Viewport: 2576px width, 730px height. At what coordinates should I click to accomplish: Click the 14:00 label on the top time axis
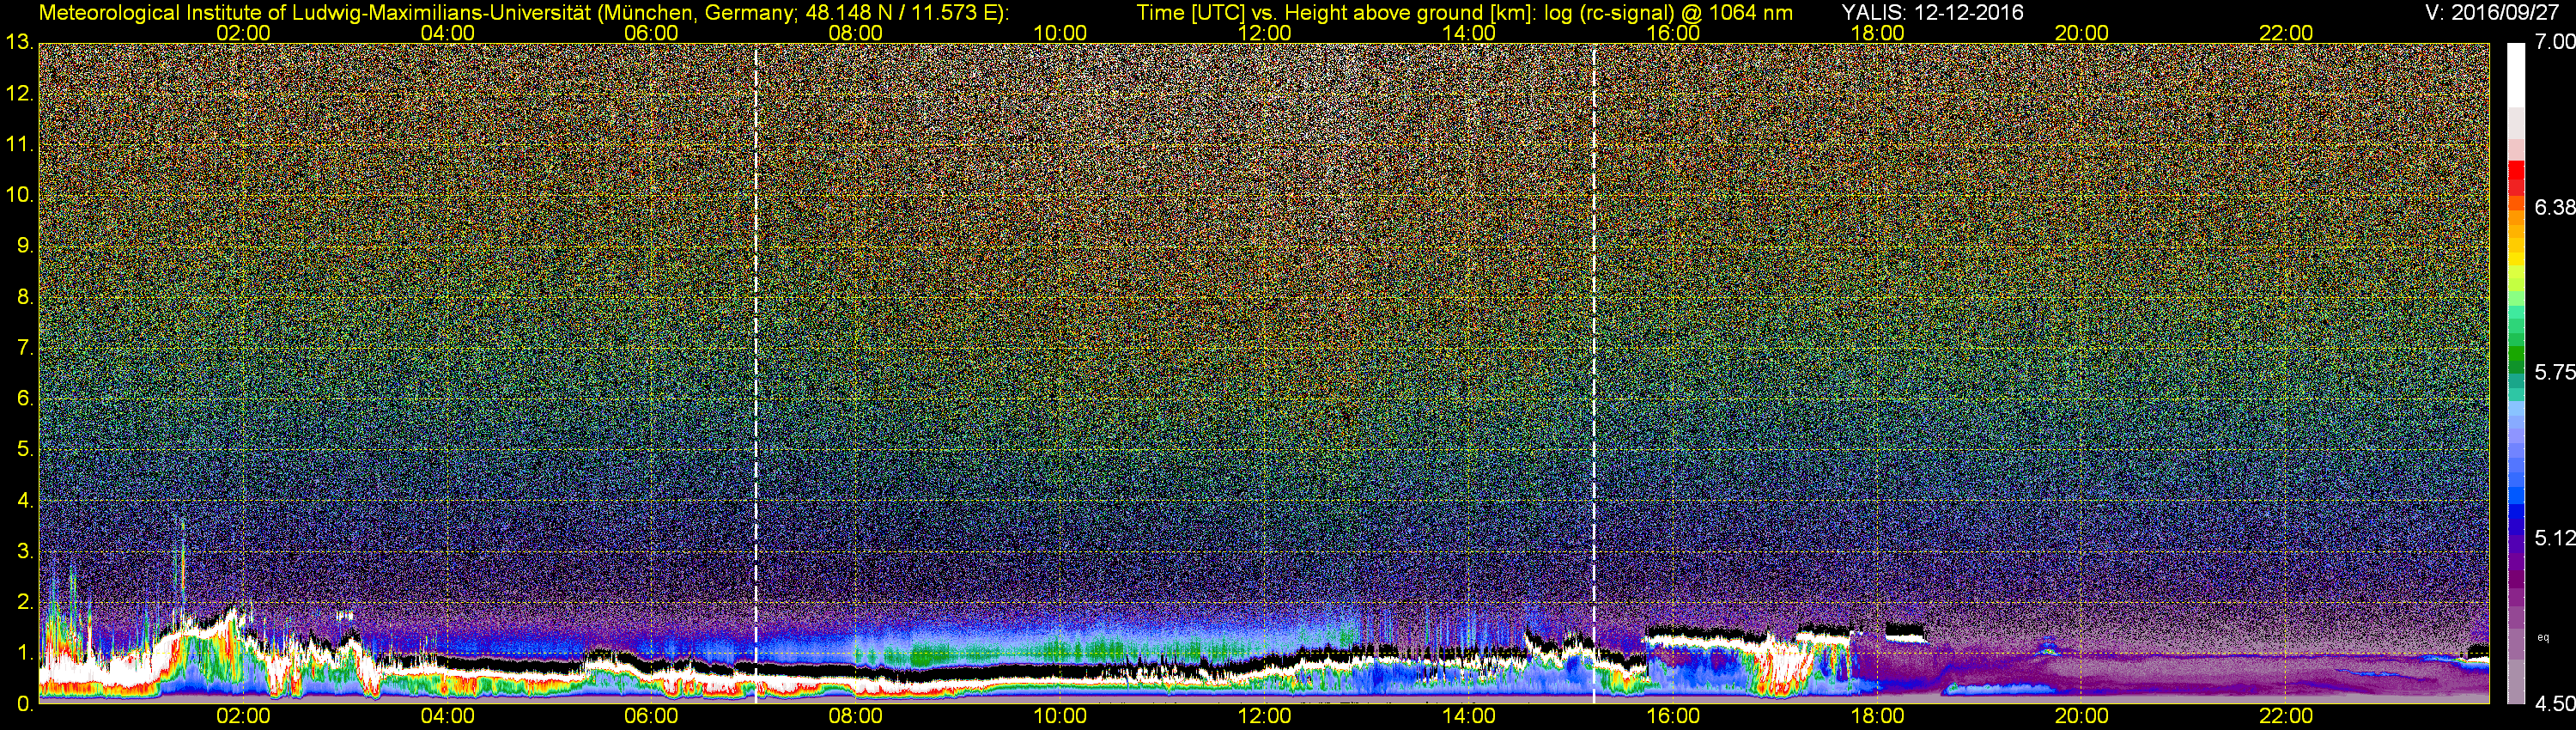[x=1468, y=33]
